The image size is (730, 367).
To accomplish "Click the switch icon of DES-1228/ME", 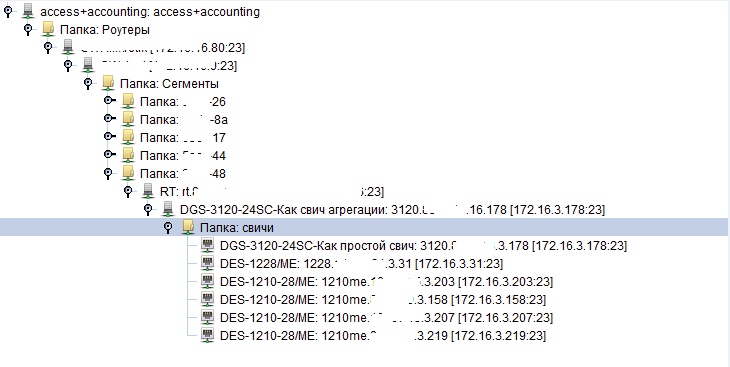I will coord(208,263).
